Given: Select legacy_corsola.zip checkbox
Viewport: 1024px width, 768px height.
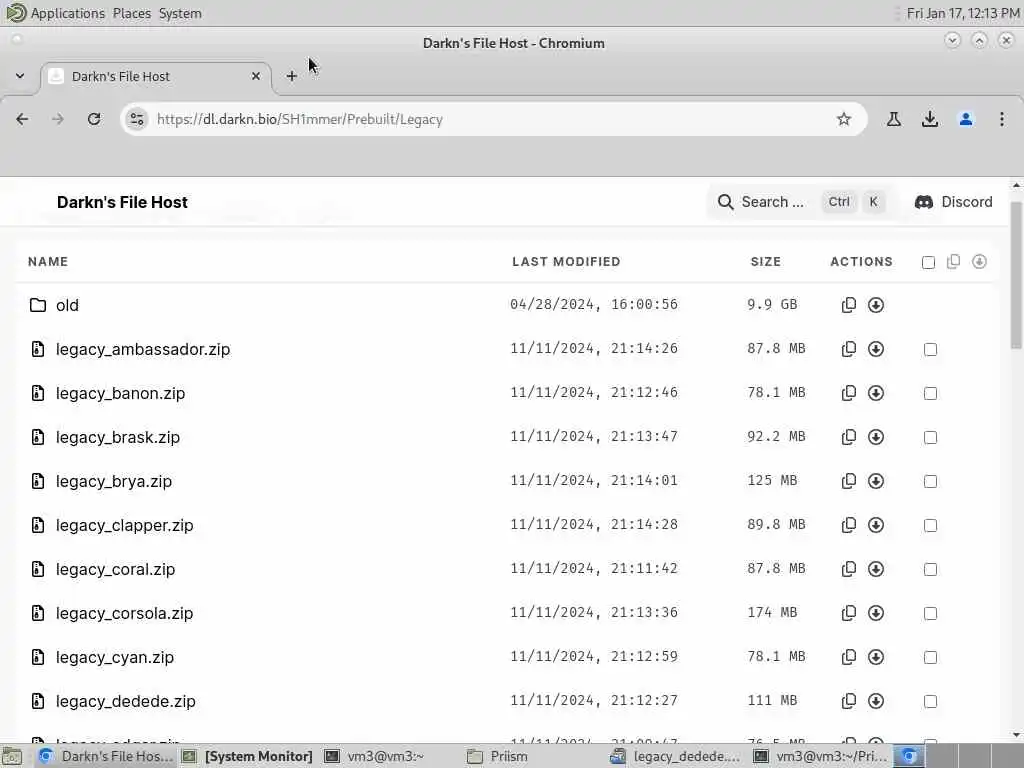Looking at the screenshot, I should coord(931,613).
